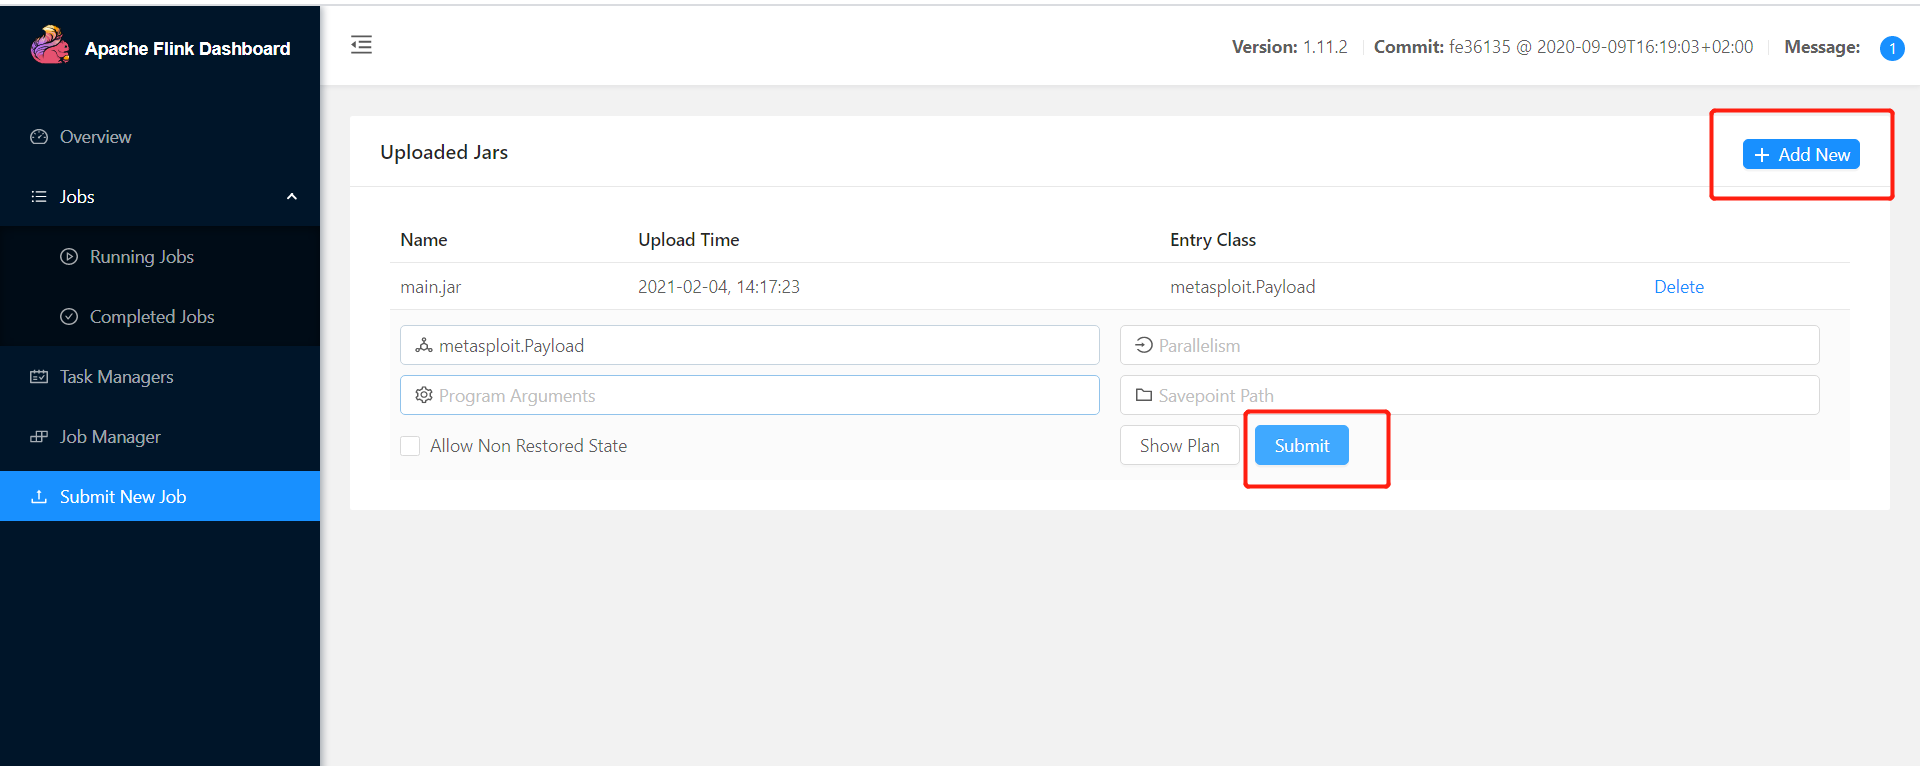Focus the Savepoint Path field

tap(1470, 395)
